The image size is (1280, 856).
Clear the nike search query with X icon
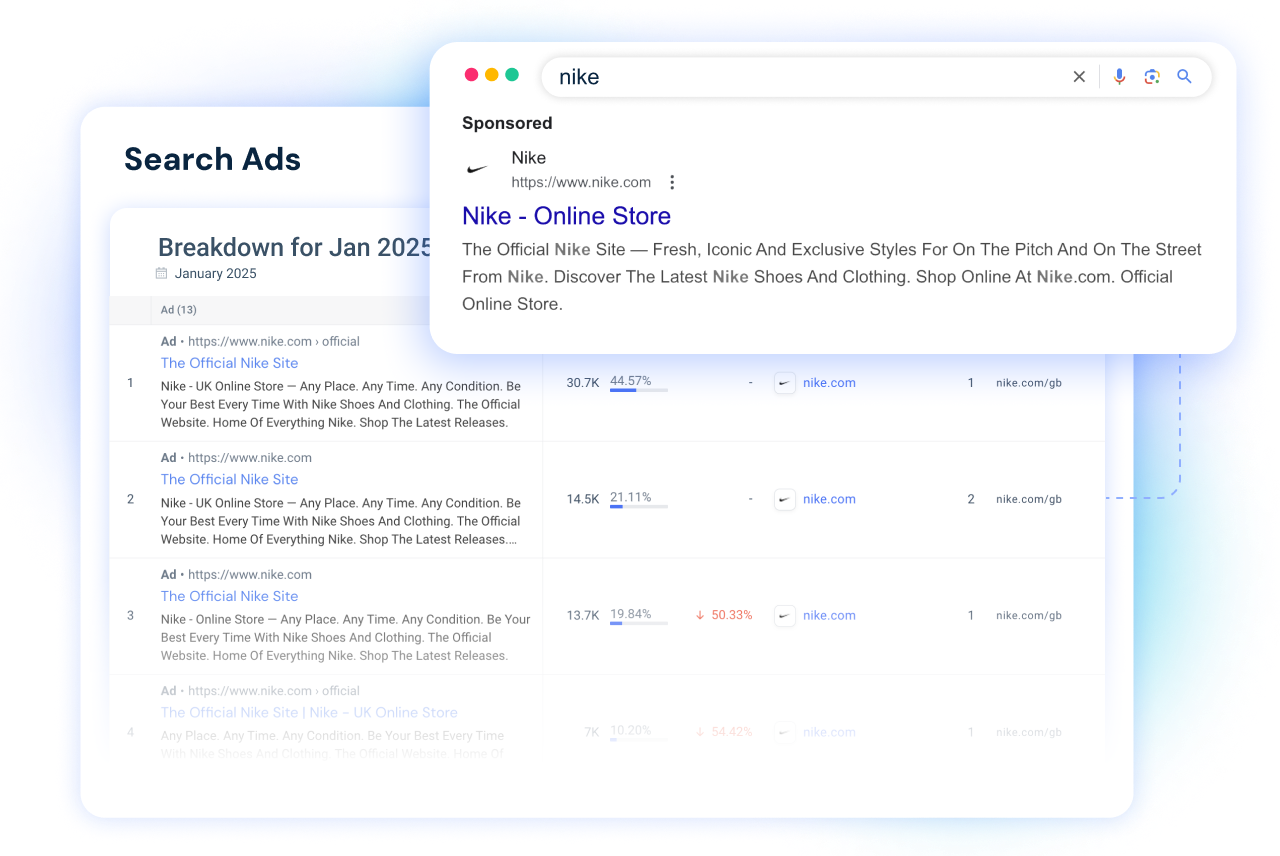1079,77
